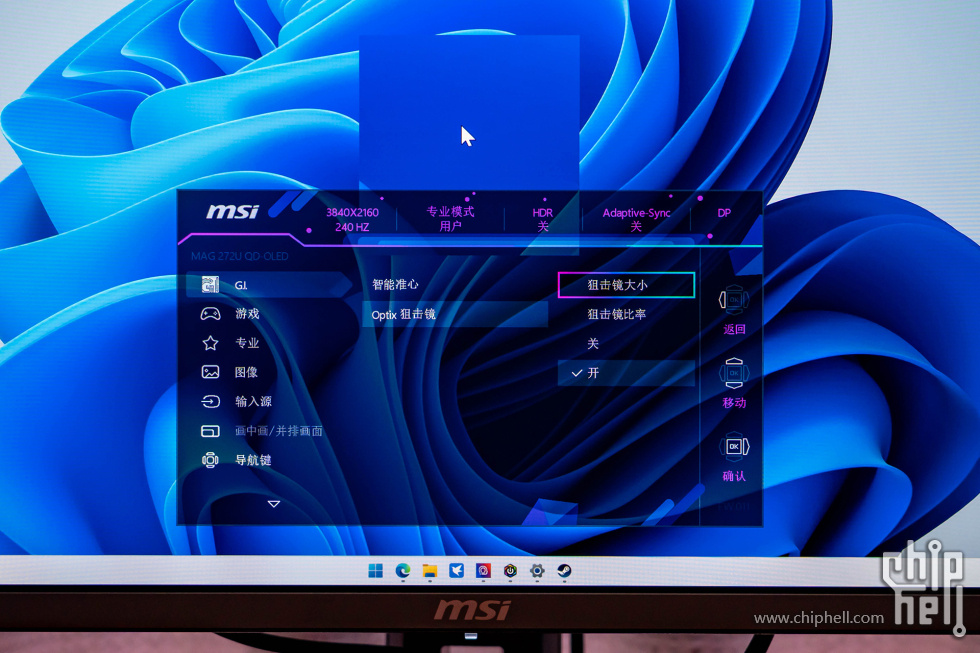Screen dimensions: 980x653
Task: Click the DP input indicator
Action: (724, 213)
